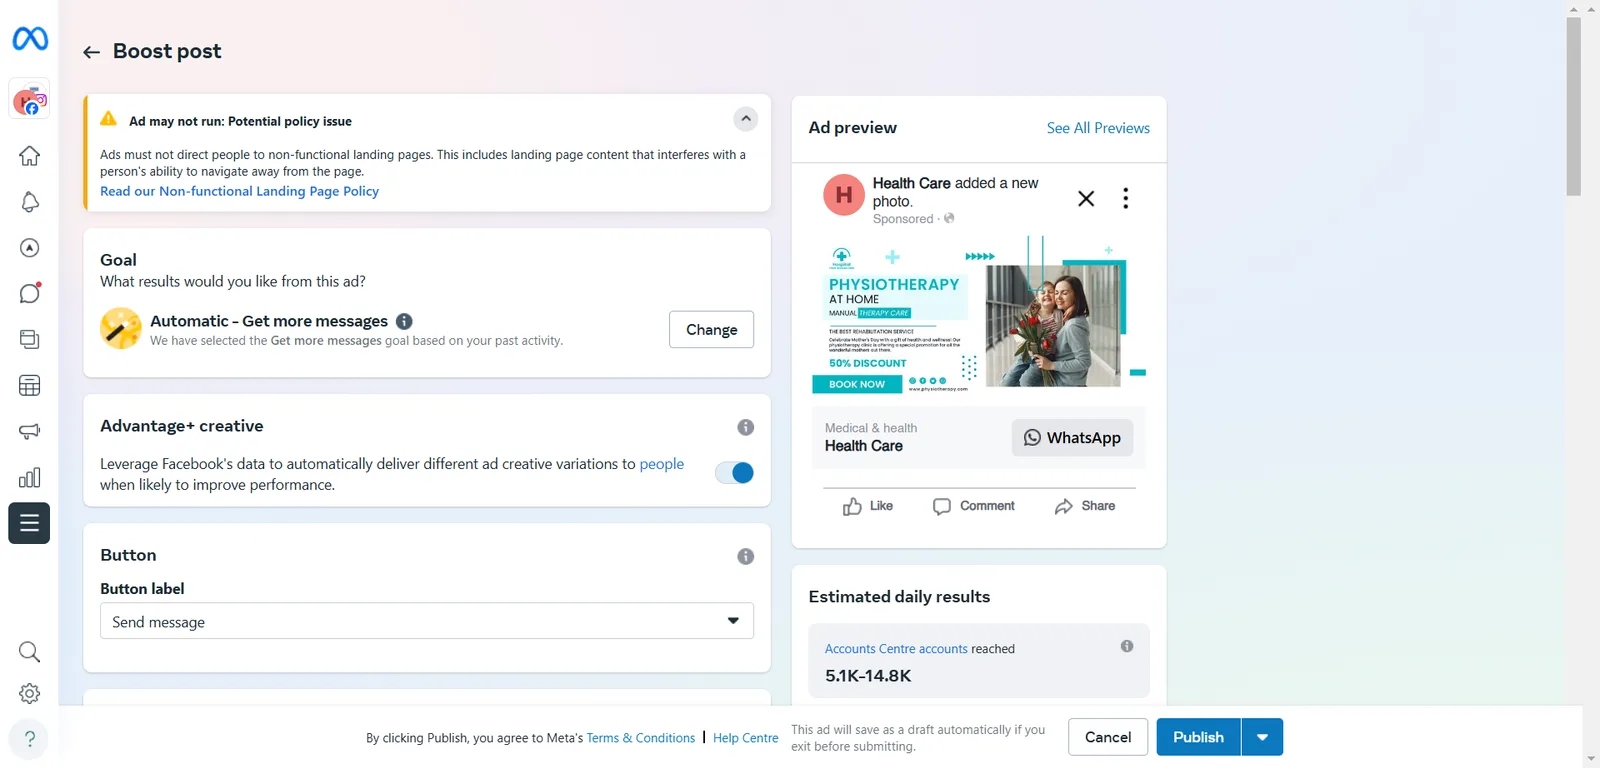Image resolution: width=1600 pixels, height=768 pixels.
Task: Click See All Previews link
Action: pyautogui.click(x=1098, y=128)
